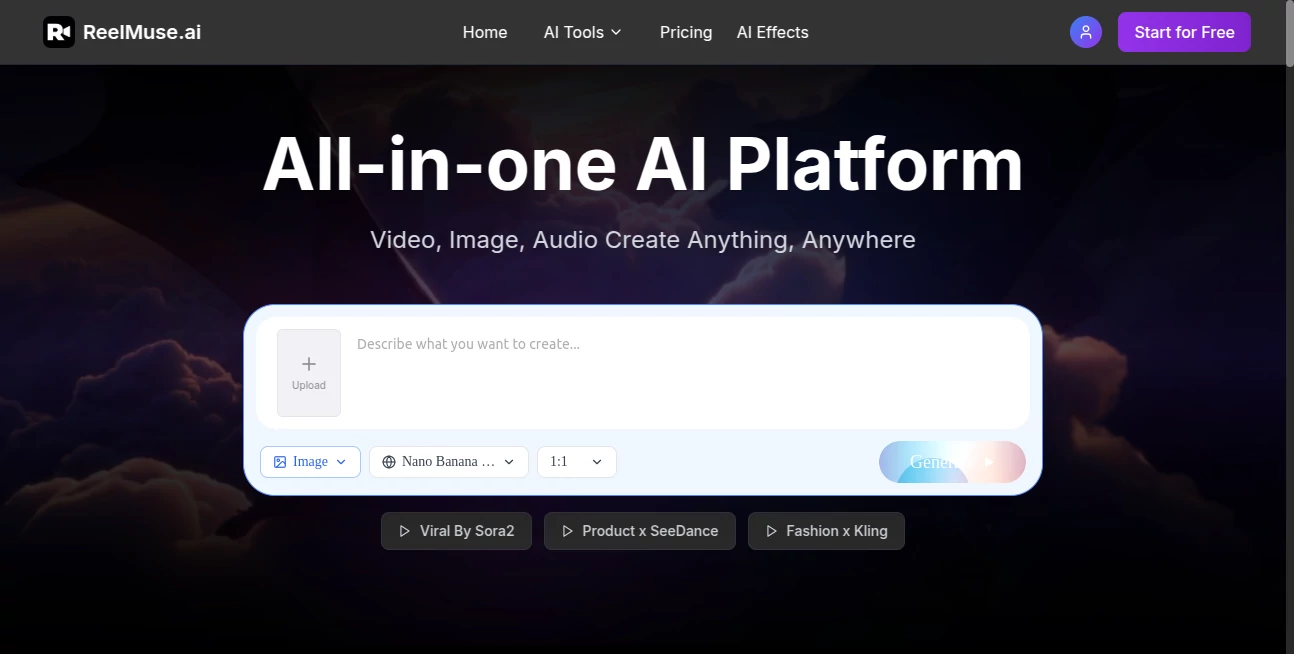Click the ReelMuse.ai logo icon

tap(59, 31)
